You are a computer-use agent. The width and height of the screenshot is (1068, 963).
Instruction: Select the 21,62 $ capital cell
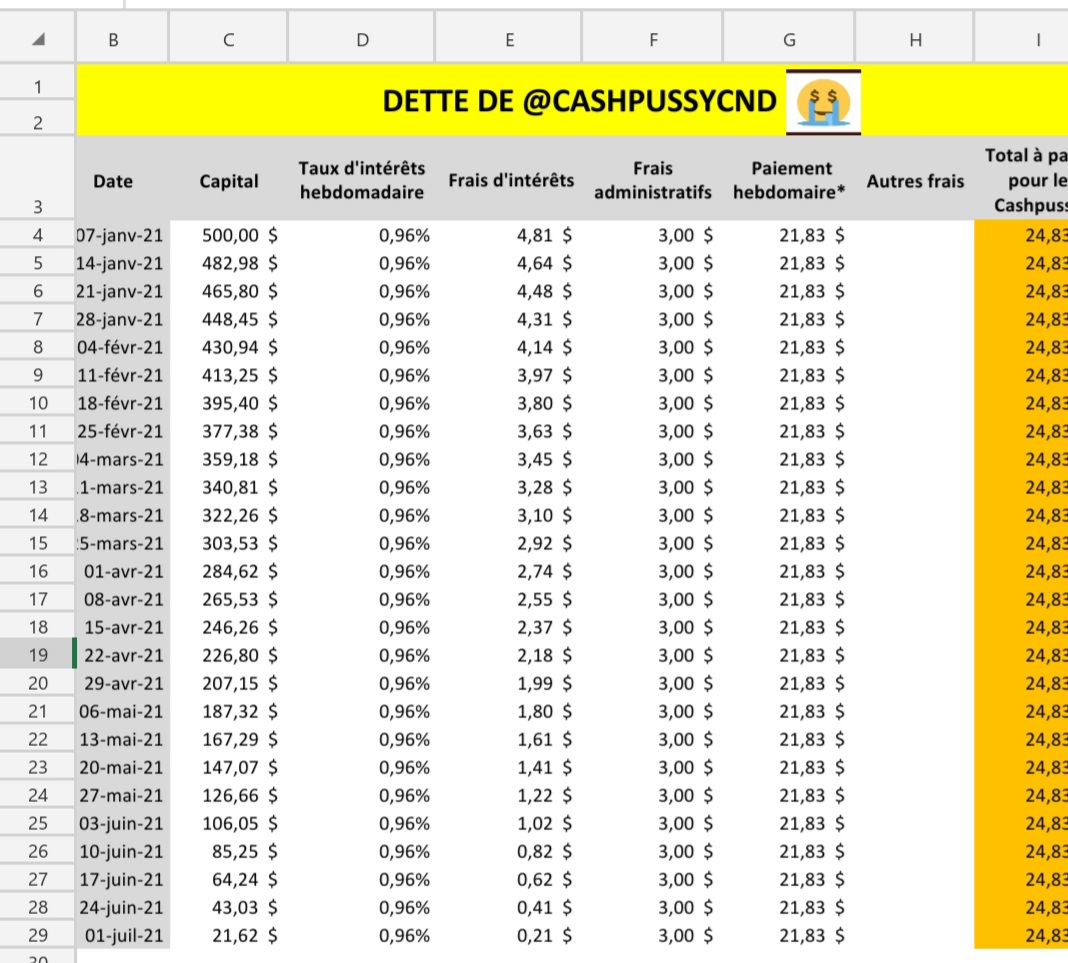click(229, 935)
